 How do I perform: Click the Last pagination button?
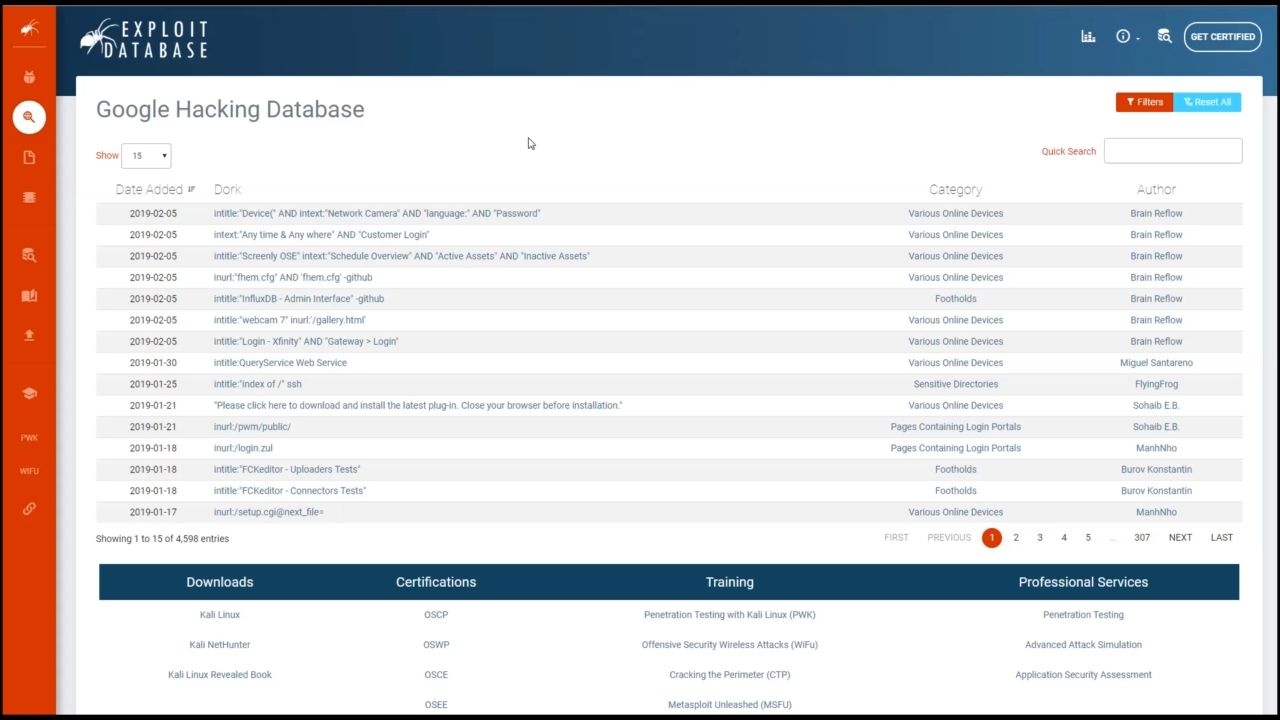1222,538
